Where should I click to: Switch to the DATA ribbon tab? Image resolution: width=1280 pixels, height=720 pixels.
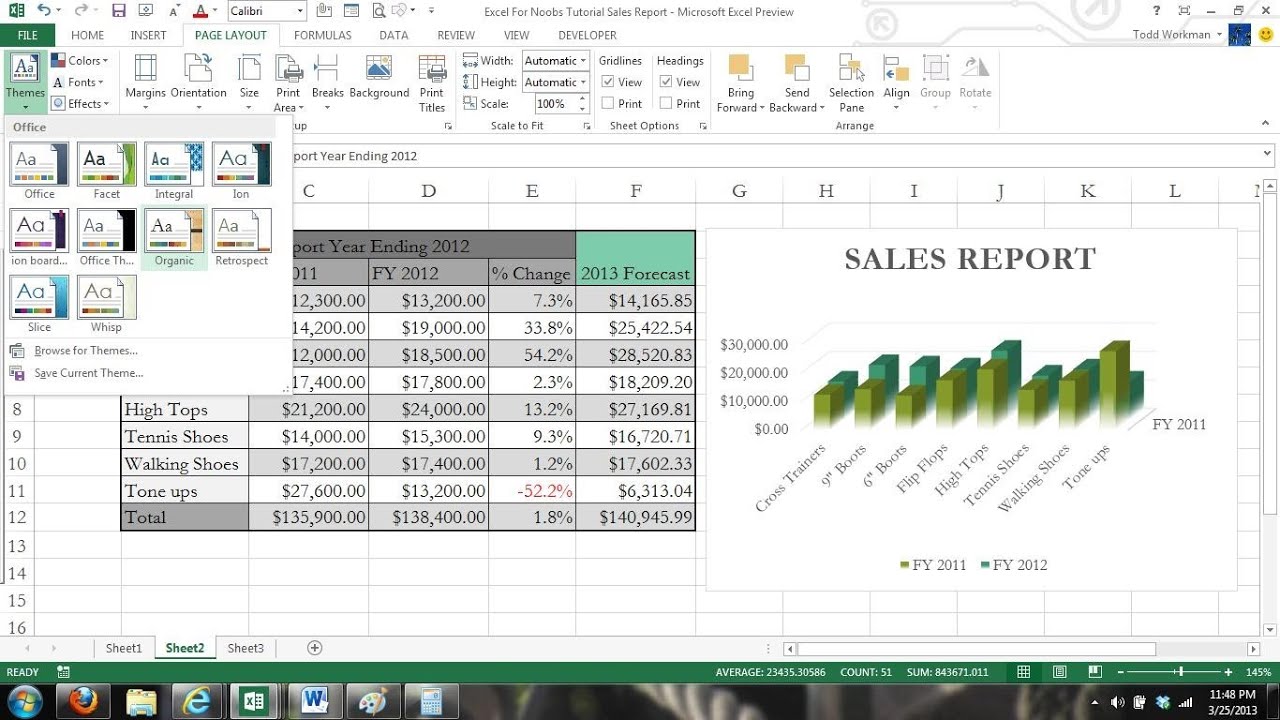394,35
